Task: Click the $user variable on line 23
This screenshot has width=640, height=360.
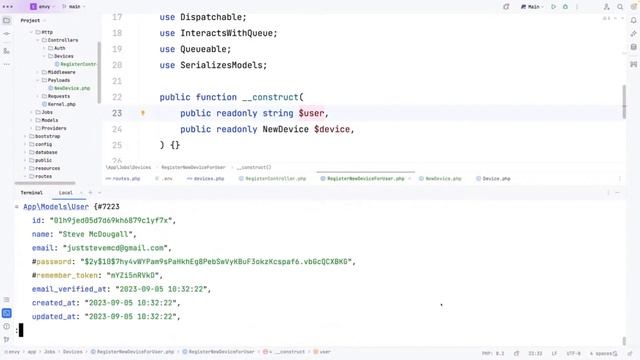Action: 311,113
